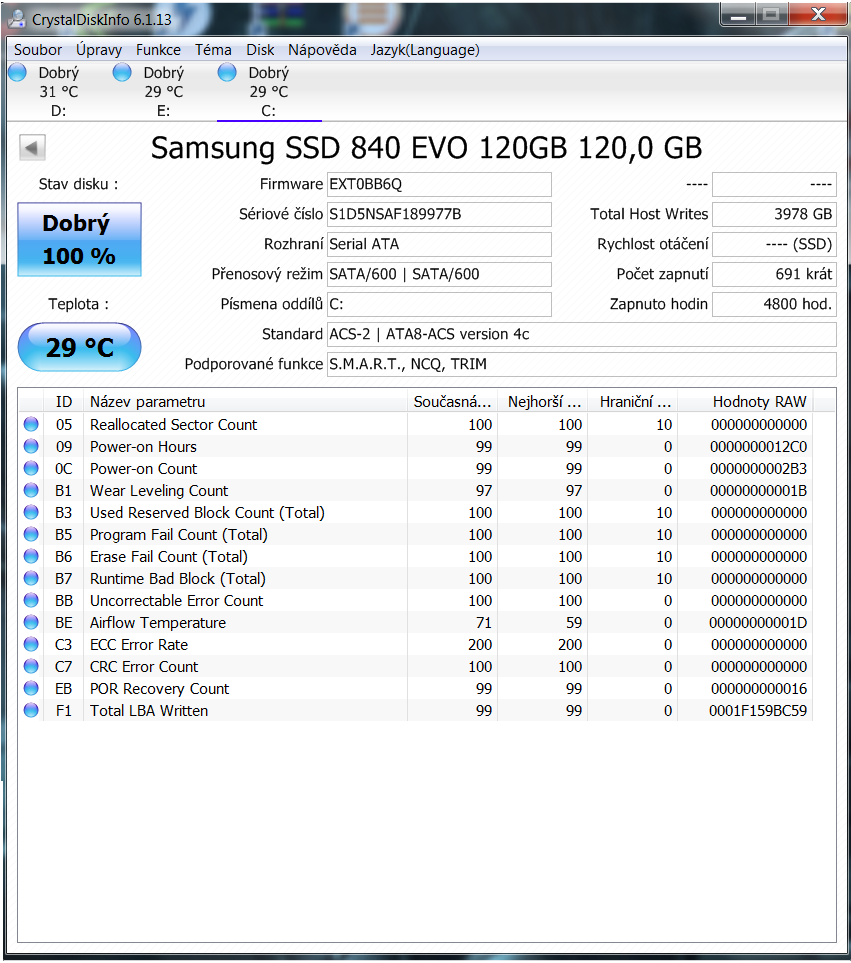This screenshot has height=963, width=851.
Task: Click the Samsung SSD 840 EVO model title
Action: pyautogui.click(x=426, y=148)
